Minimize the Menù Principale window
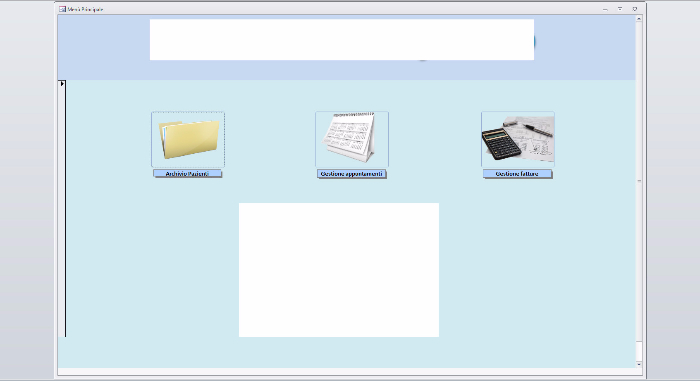700x381 pixels. pyautogui.click(x=605, y=9)
